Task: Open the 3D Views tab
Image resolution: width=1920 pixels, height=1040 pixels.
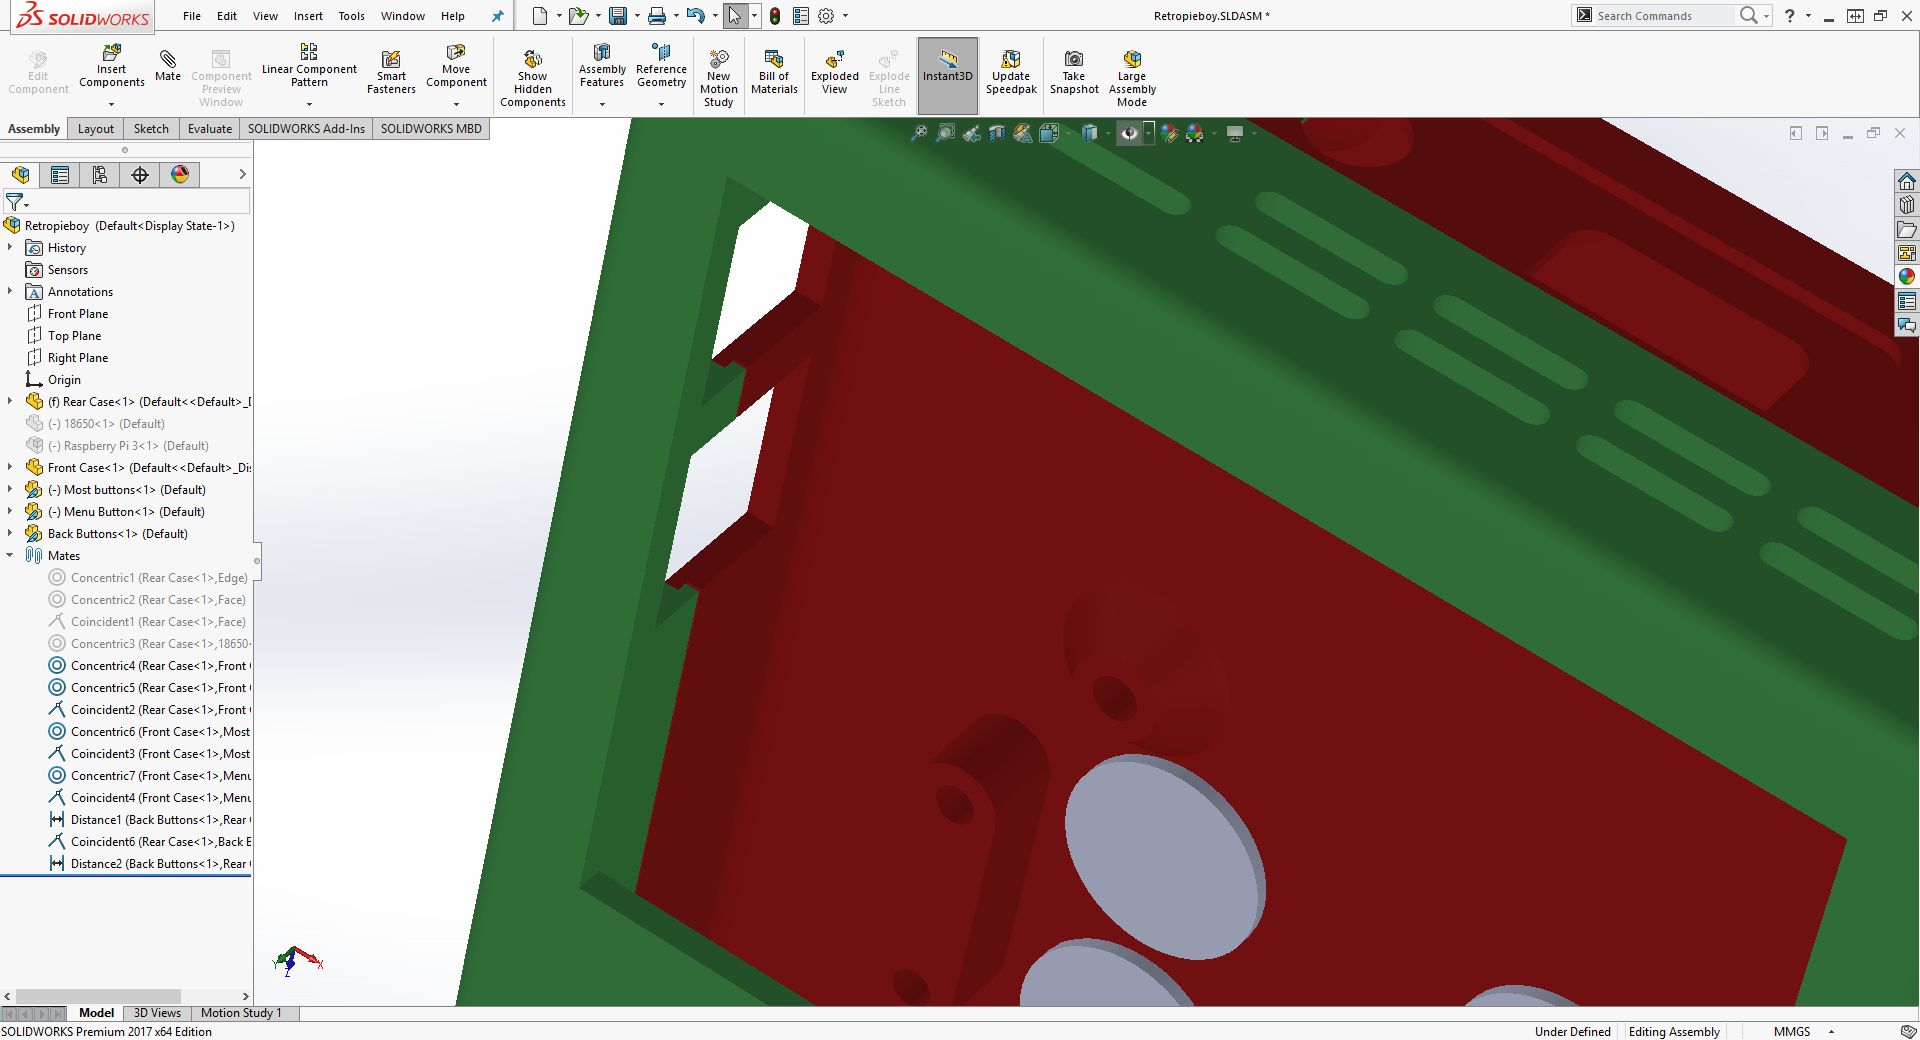Action: coord(157,1013)
